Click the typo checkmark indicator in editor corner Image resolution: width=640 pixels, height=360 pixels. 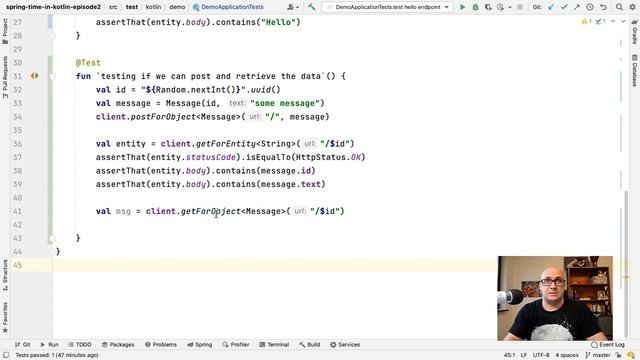click(600, 21)
